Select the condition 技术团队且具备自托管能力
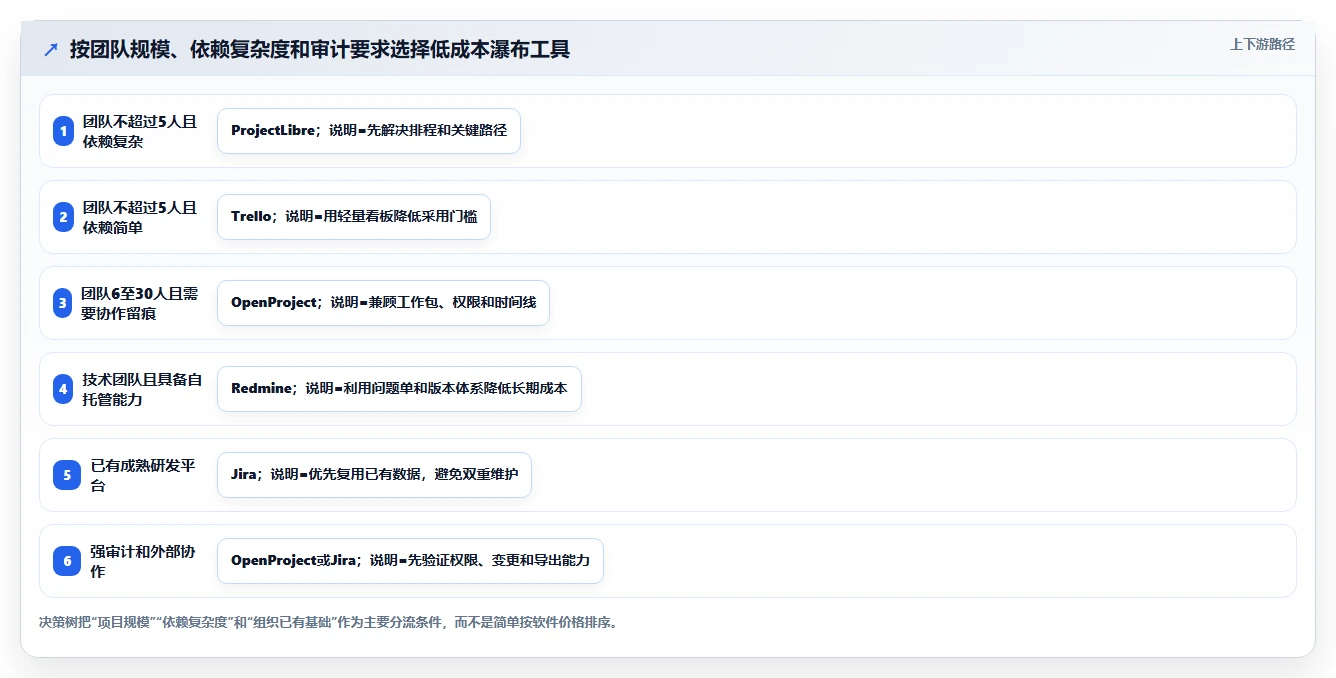Screen dimensions: 1336x678 [x=142, y=389]
